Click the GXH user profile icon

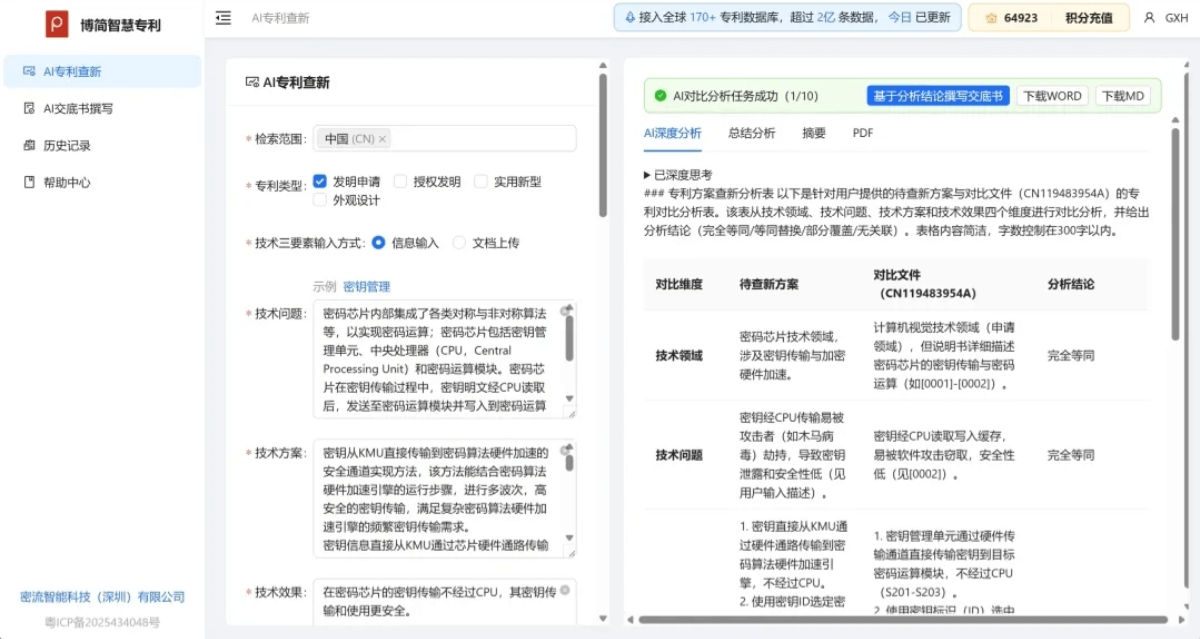pyautogui.click(x=1149, y=18)
